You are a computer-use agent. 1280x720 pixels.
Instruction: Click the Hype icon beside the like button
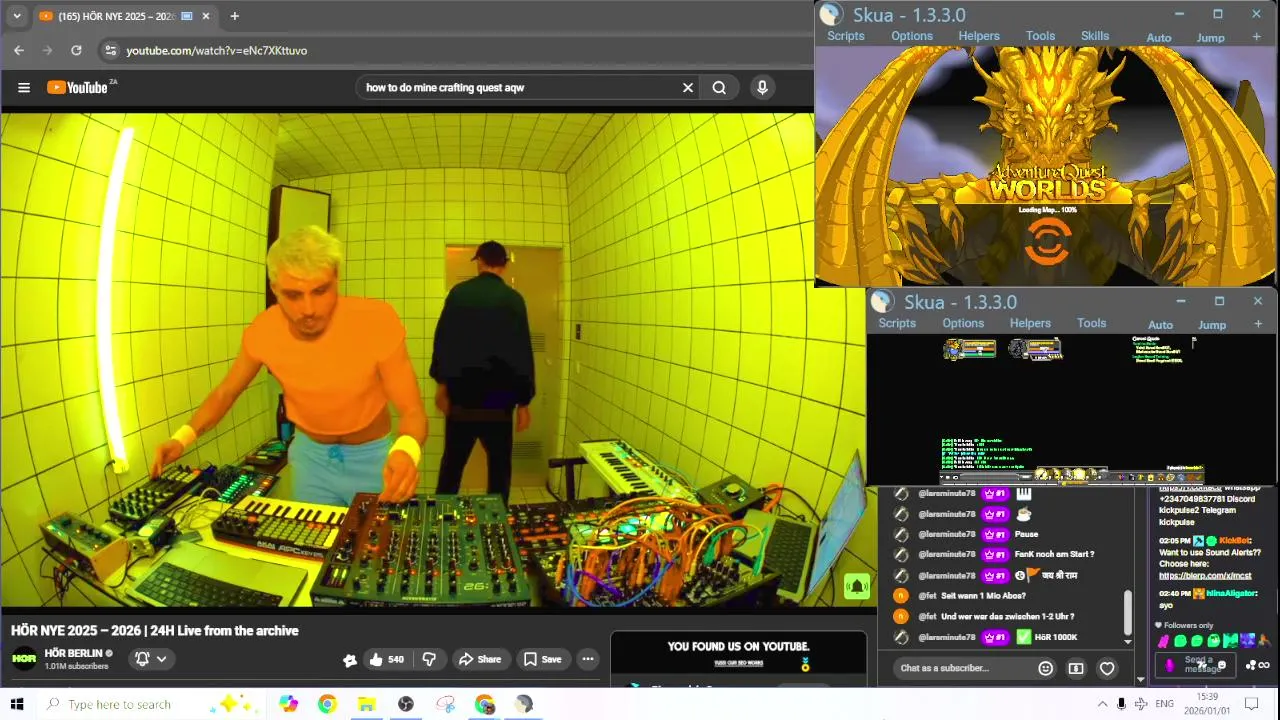pyautogui.click(x=350, y=660)
